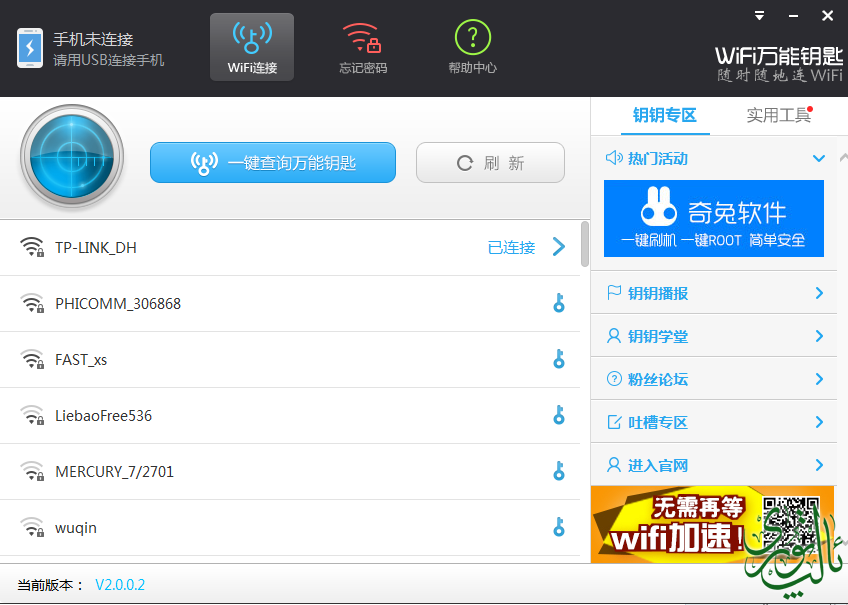Viewport: 848px width, 605px height.
Task: Click the 已连接 status link
Action: (511, 248)
